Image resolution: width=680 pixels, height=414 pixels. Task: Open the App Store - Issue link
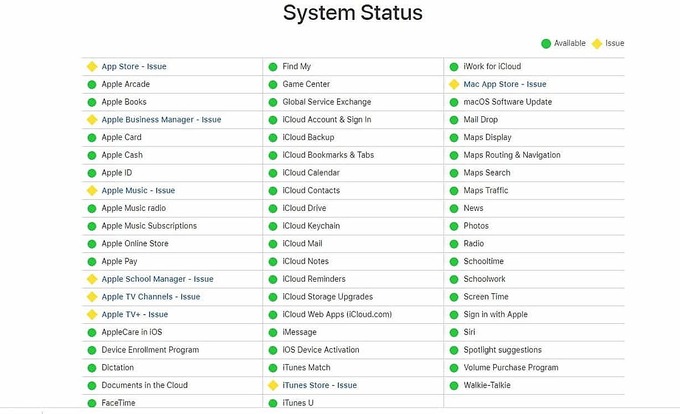coord(134,67)
